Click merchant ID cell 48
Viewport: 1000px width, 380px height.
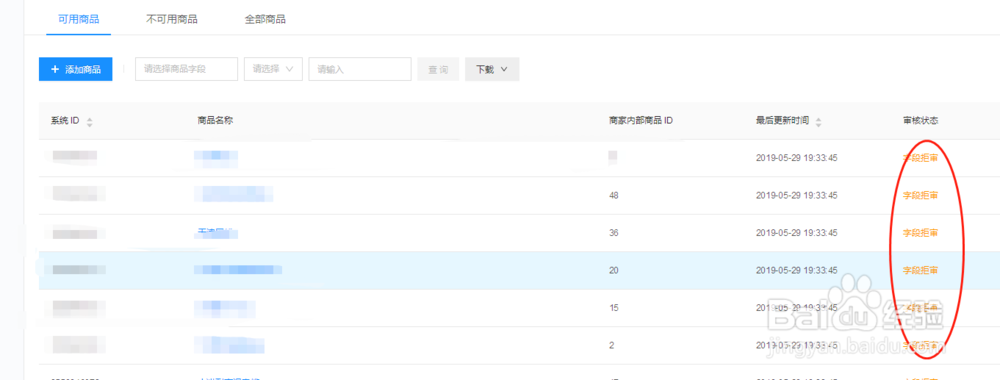(614, 195)
